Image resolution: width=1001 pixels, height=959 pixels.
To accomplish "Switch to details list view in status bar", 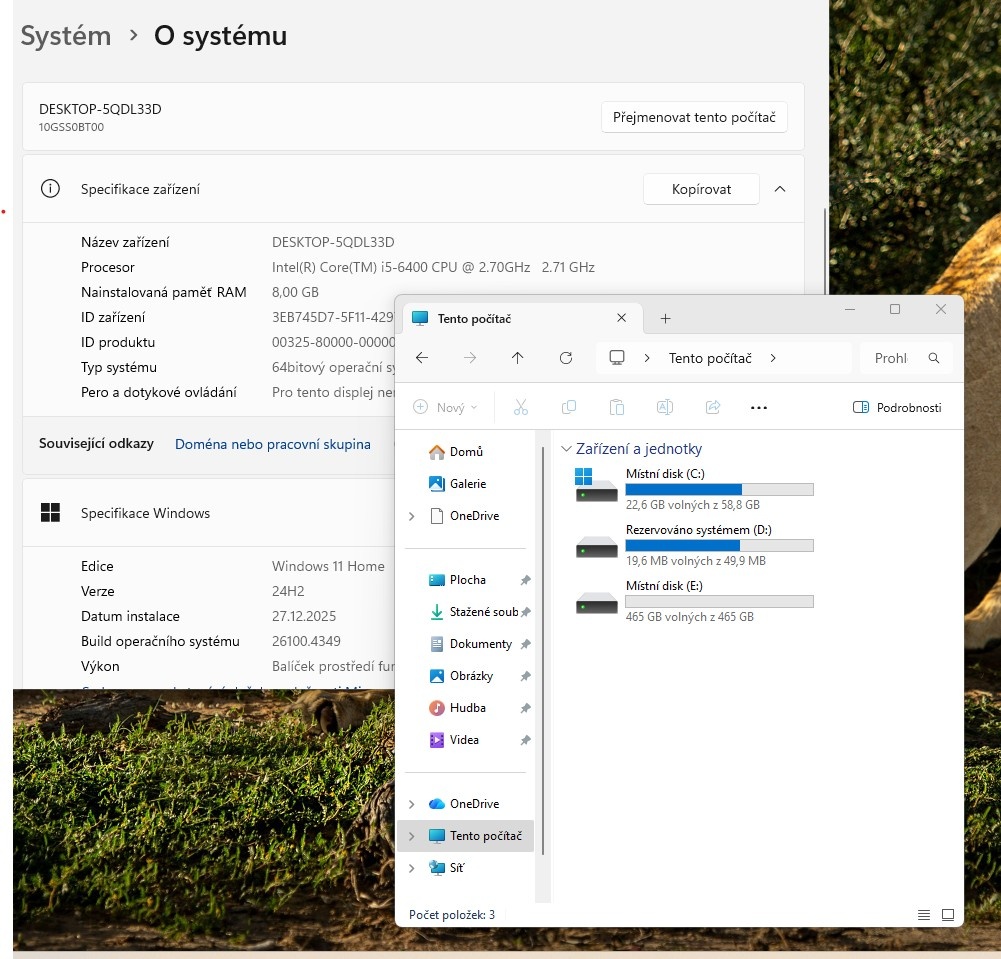I will coord(924,915).
